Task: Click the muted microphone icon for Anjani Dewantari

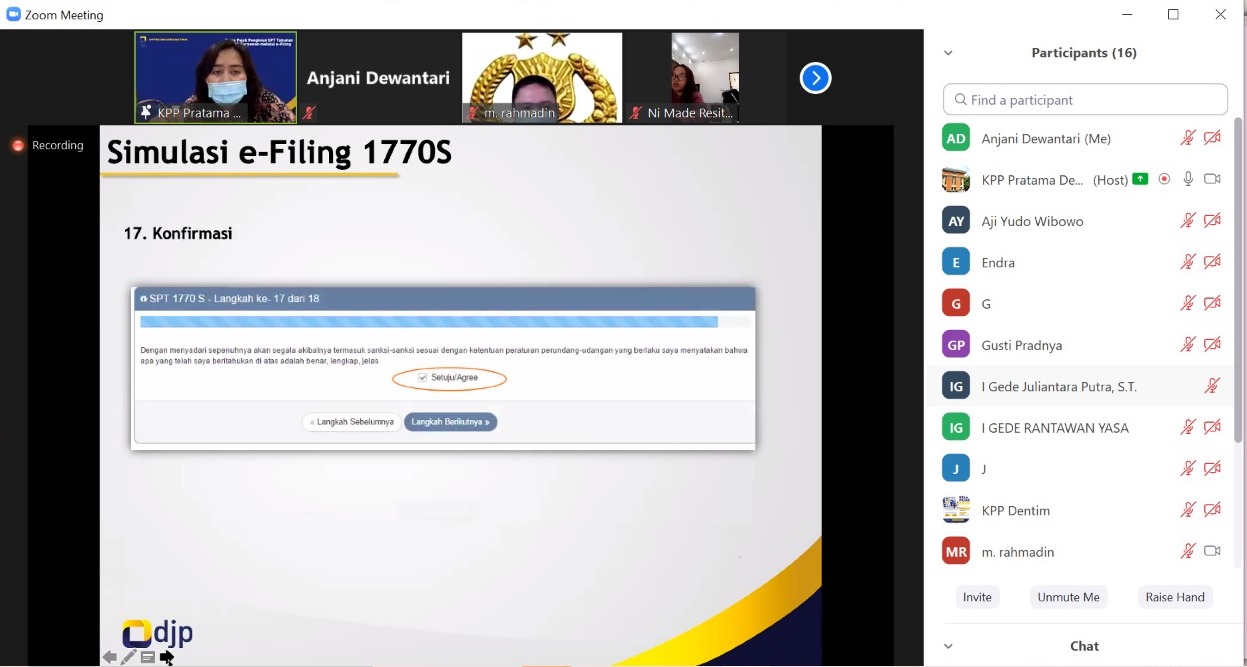Action: [1188, 138]
